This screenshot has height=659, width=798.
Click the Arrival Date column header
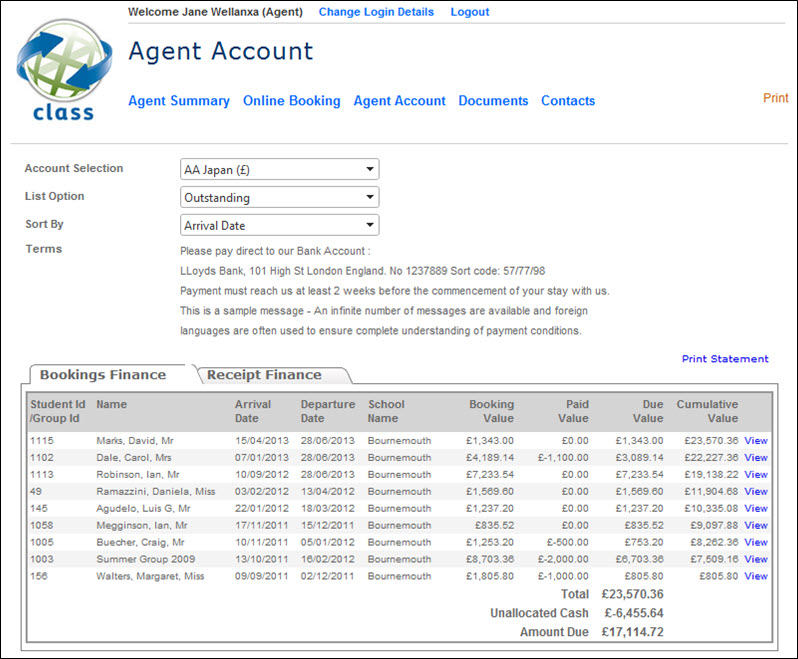253,411
